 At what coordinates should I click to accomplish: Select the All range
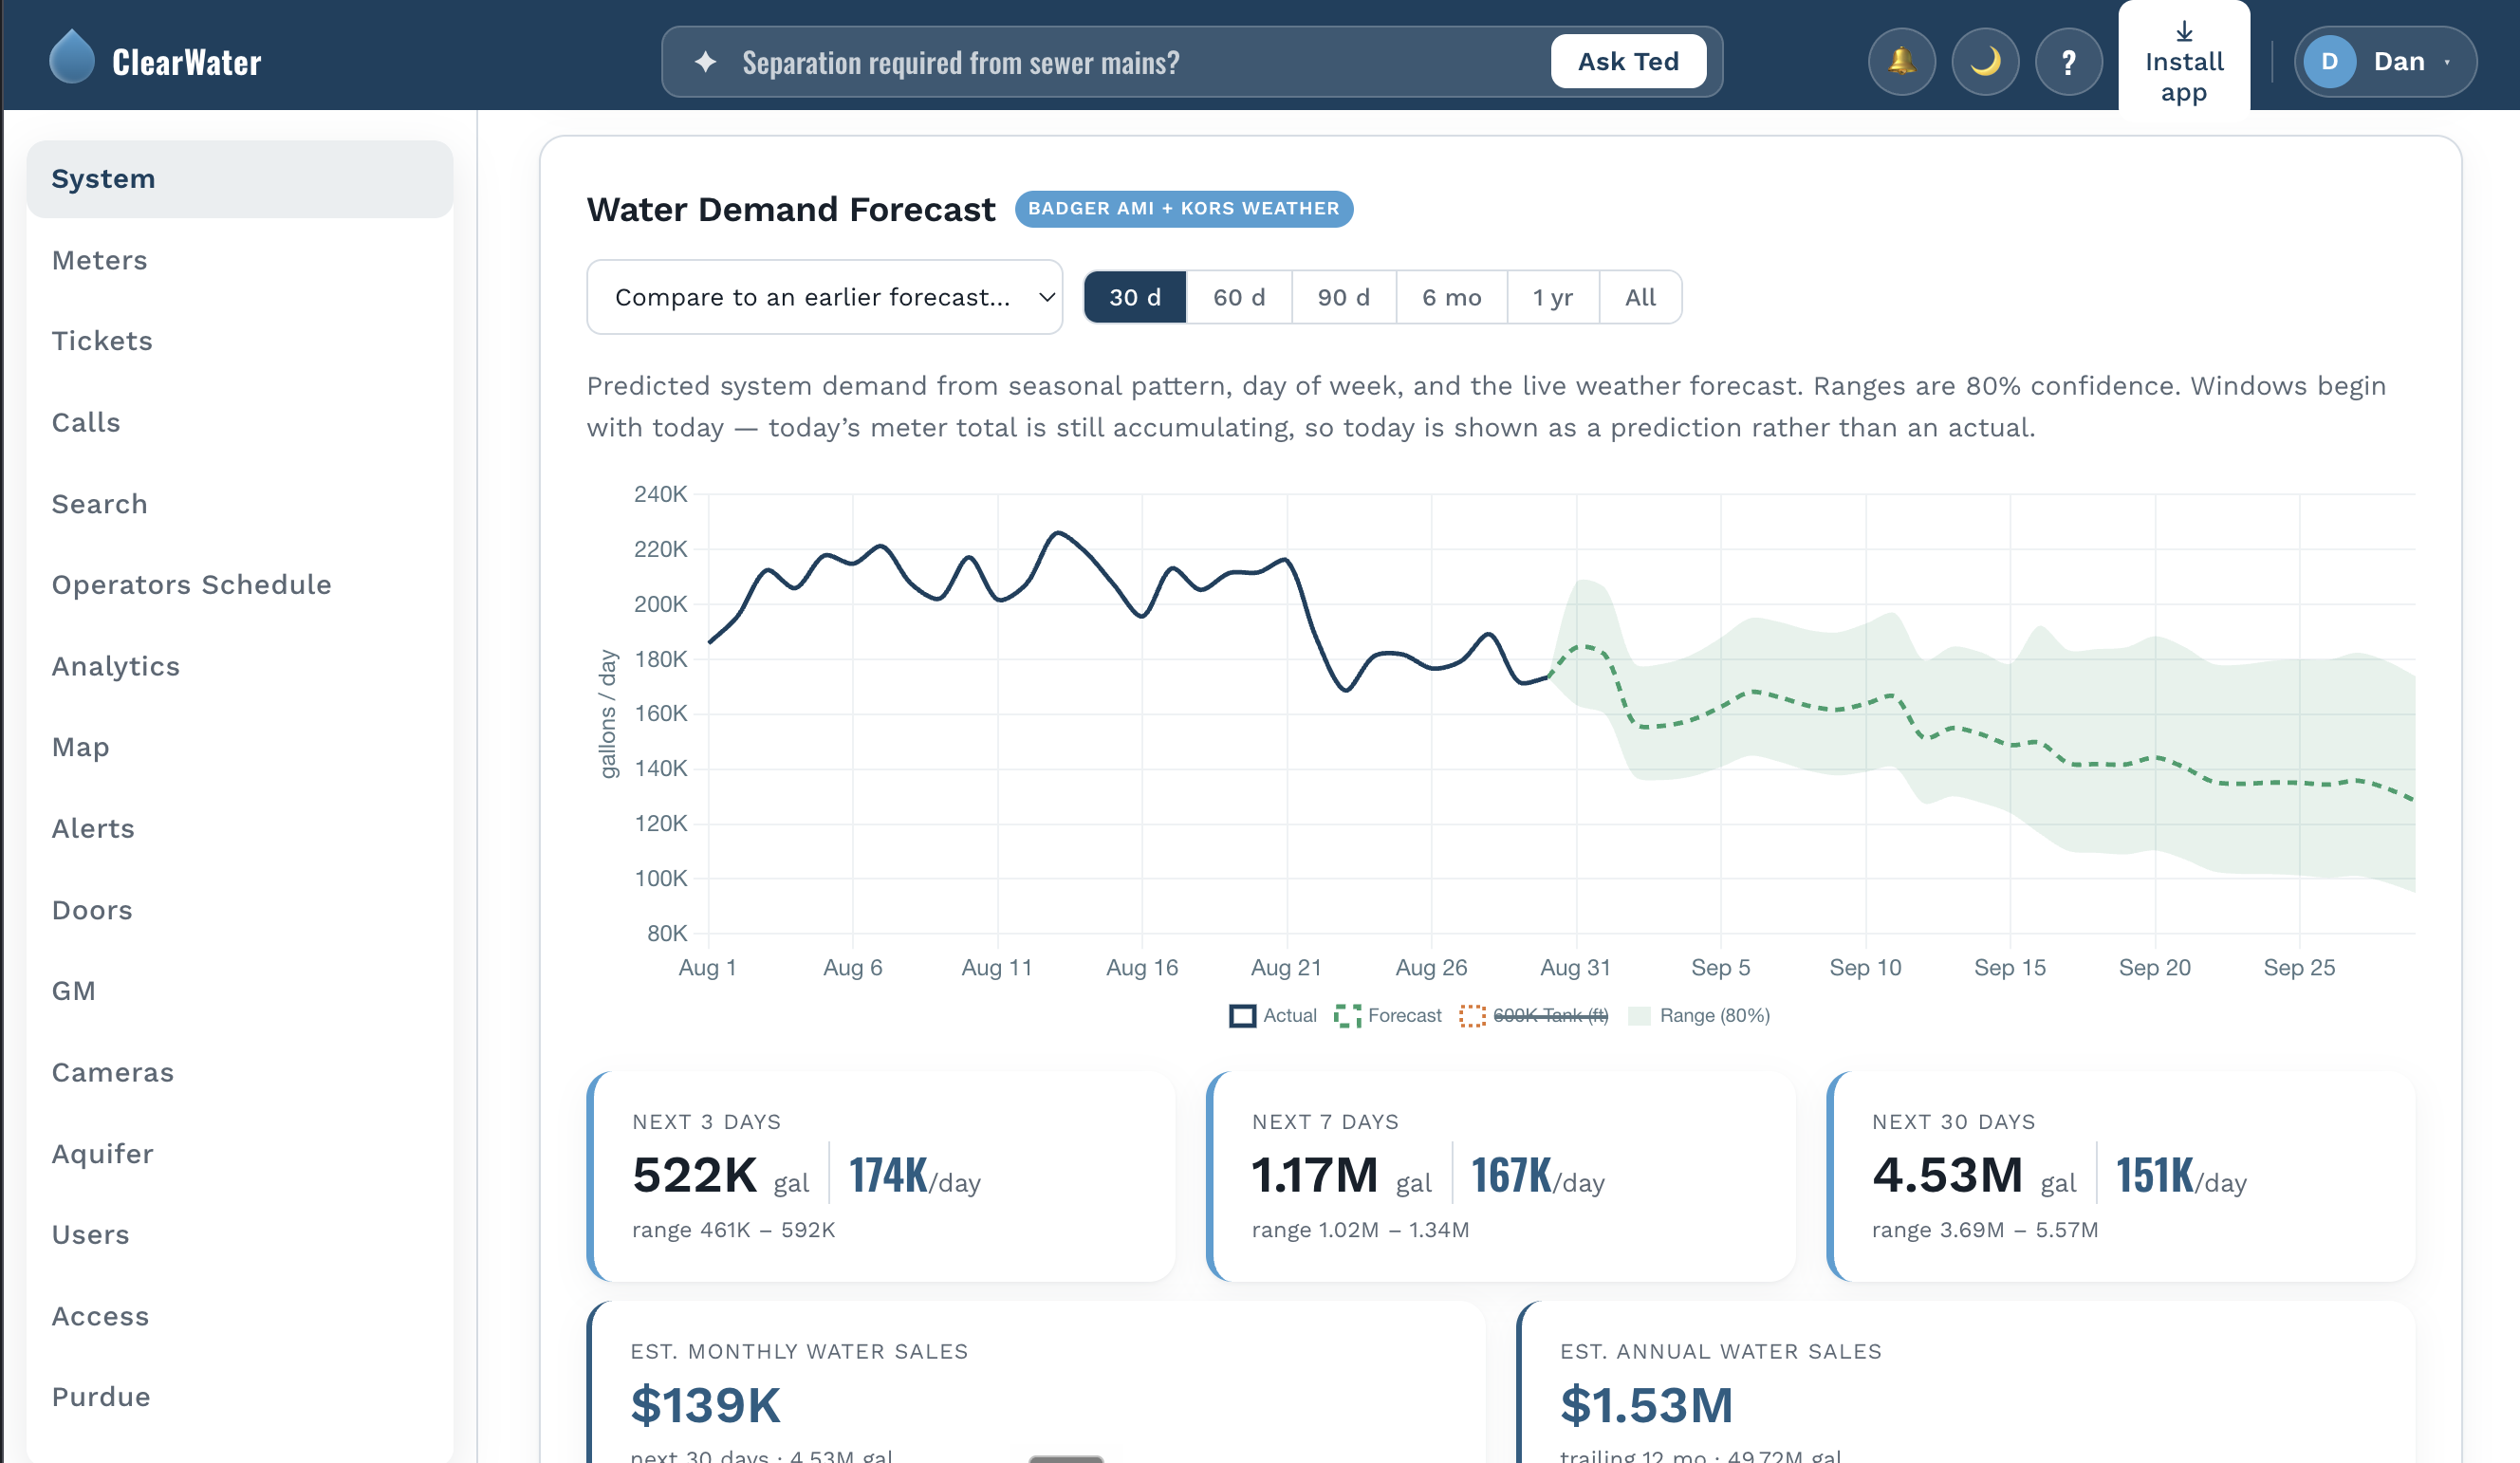pos(1640,297)
